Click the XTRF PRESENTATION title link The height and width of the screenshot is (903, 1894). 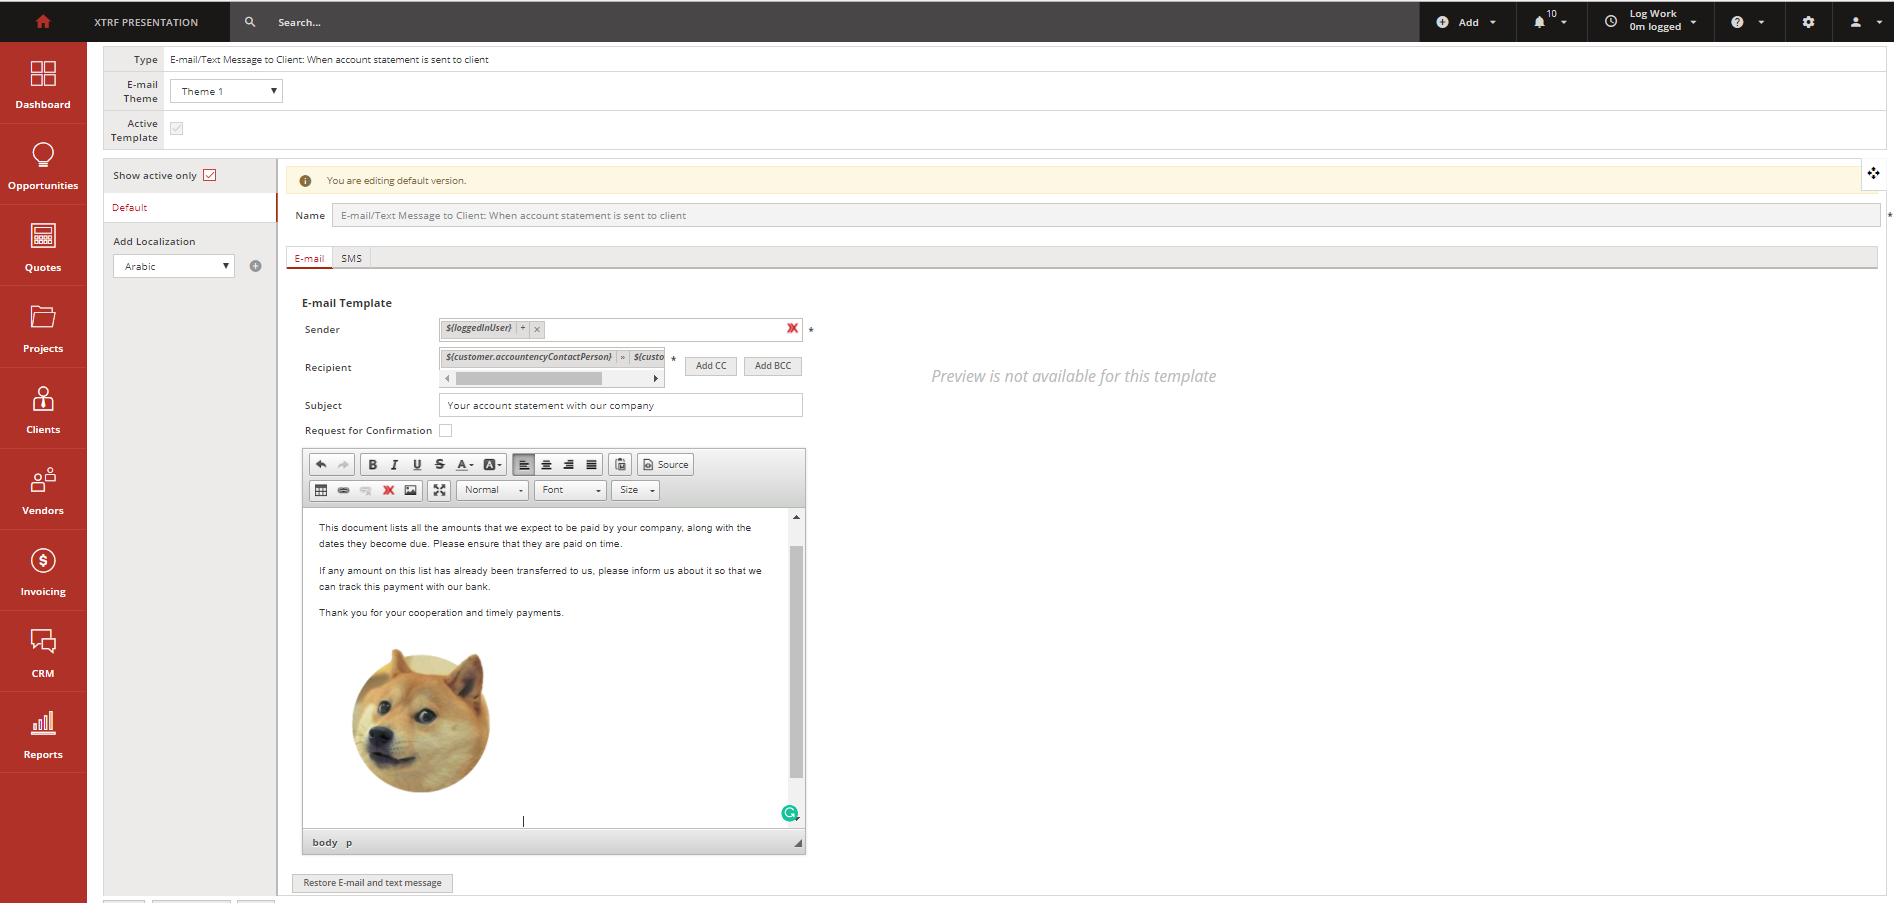click(146, 22)
